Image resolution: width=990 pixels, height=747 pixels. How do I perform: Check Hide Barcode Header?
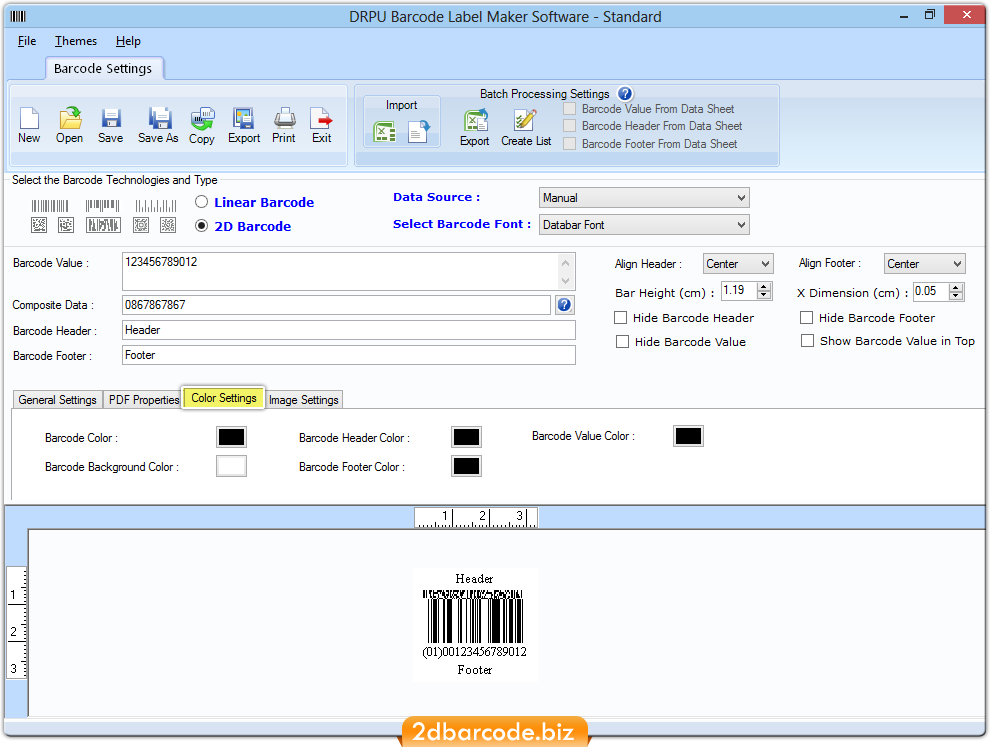[x=621, y=318]
